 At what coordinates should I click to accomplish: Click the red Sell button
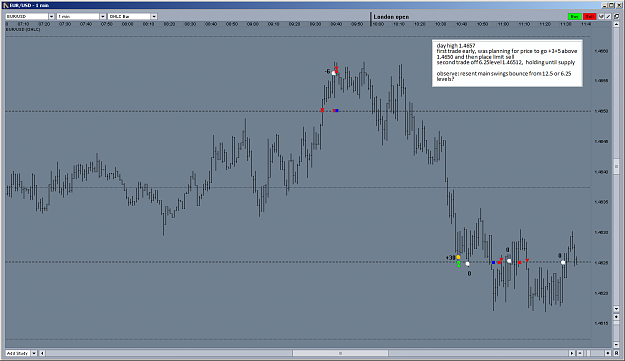point(590,16)
